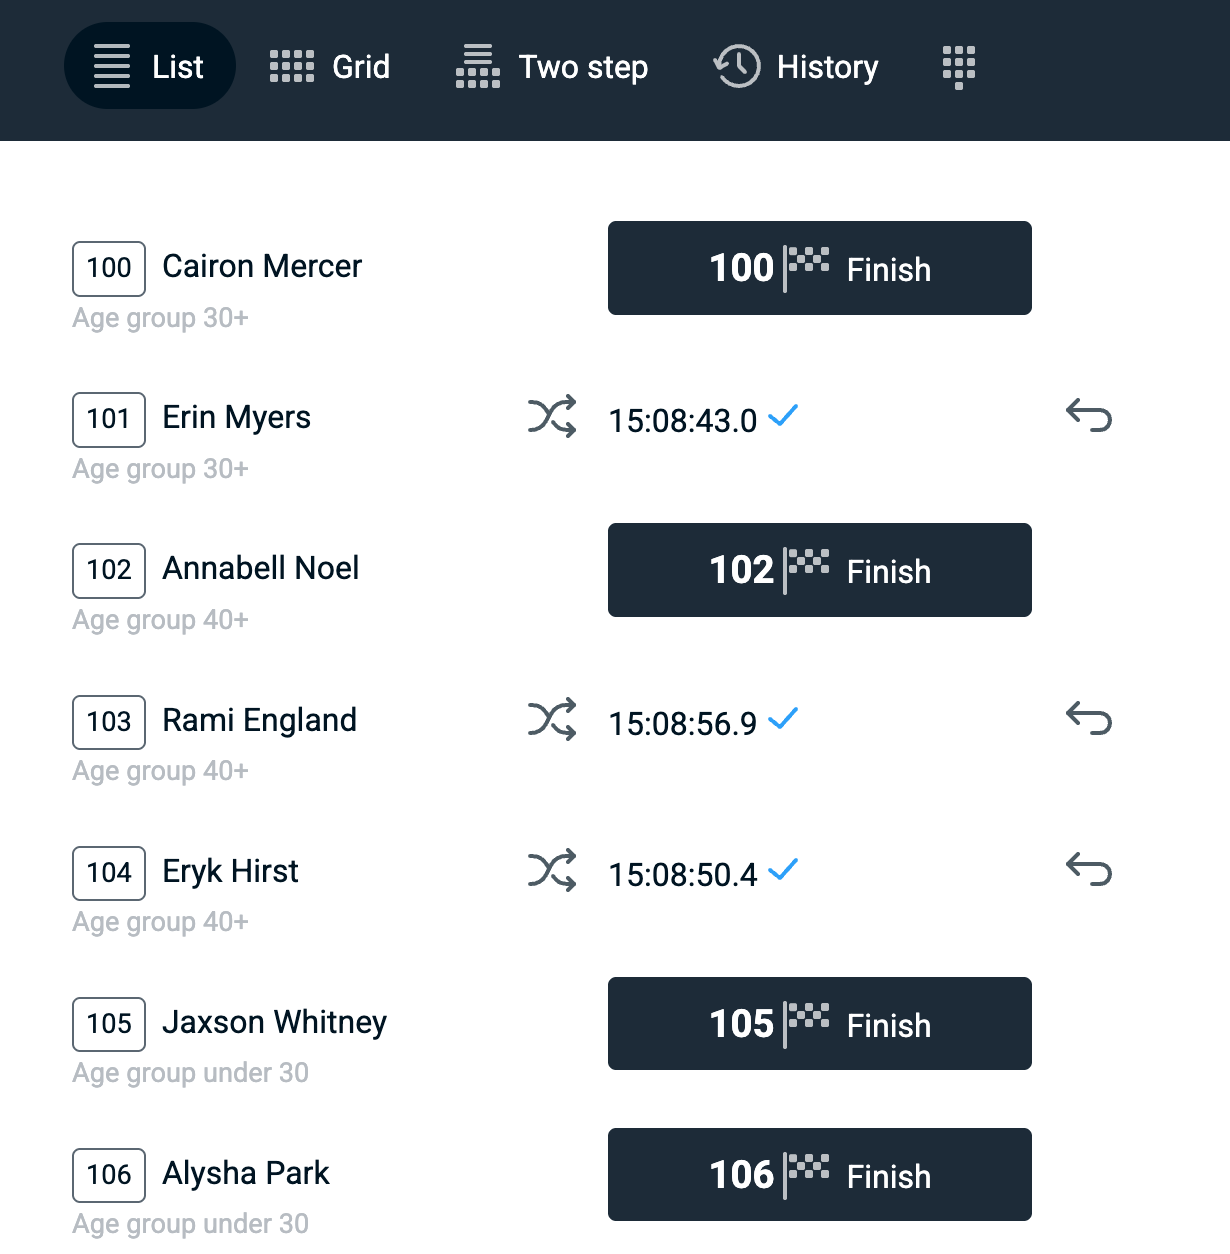This screenshot has width=1230, height=1254.
Task: Undo finish time for Eryk Hirst
Action: click(x=1089, y=869)
